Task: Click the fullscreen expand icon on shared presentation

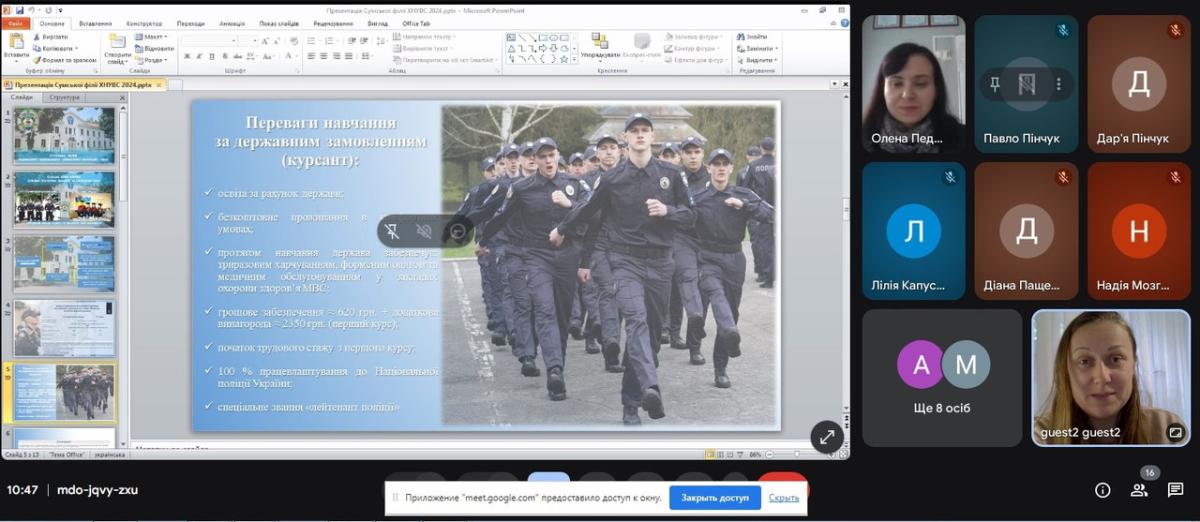Action: [x=827, y=437]
